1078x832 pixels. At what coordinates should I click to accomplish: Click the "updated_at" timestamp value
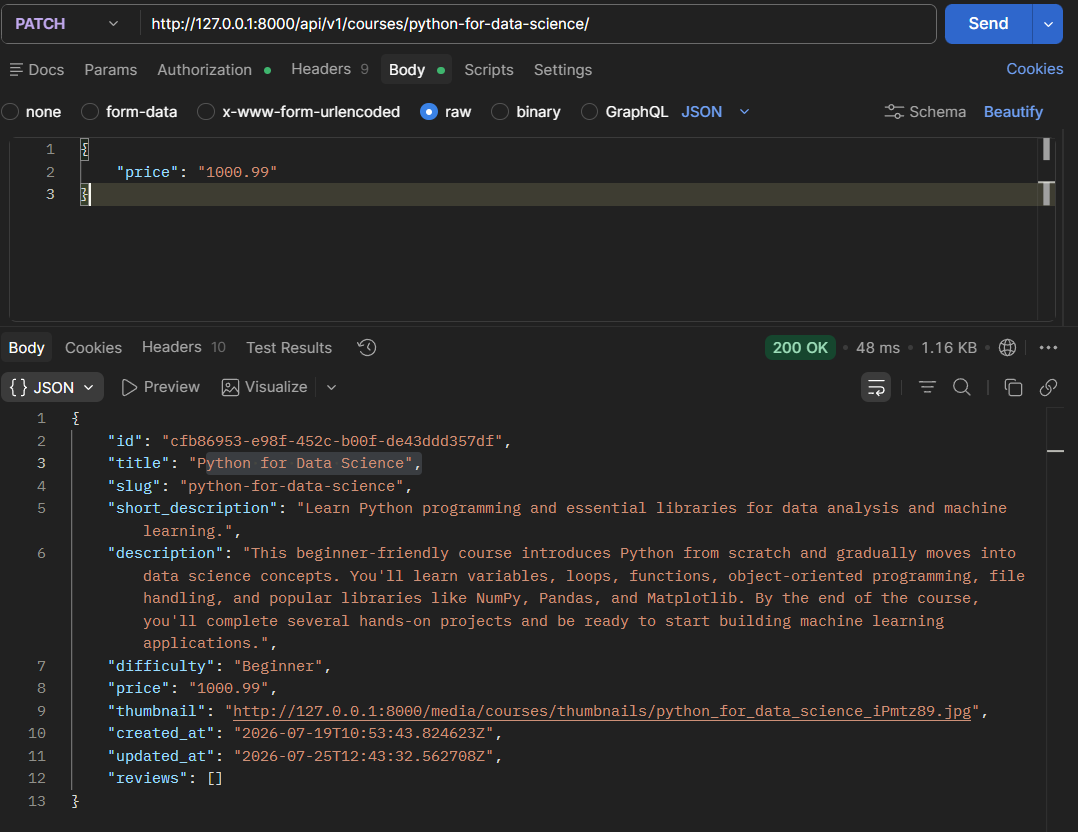pyautogui.click(x=364, y=756)
